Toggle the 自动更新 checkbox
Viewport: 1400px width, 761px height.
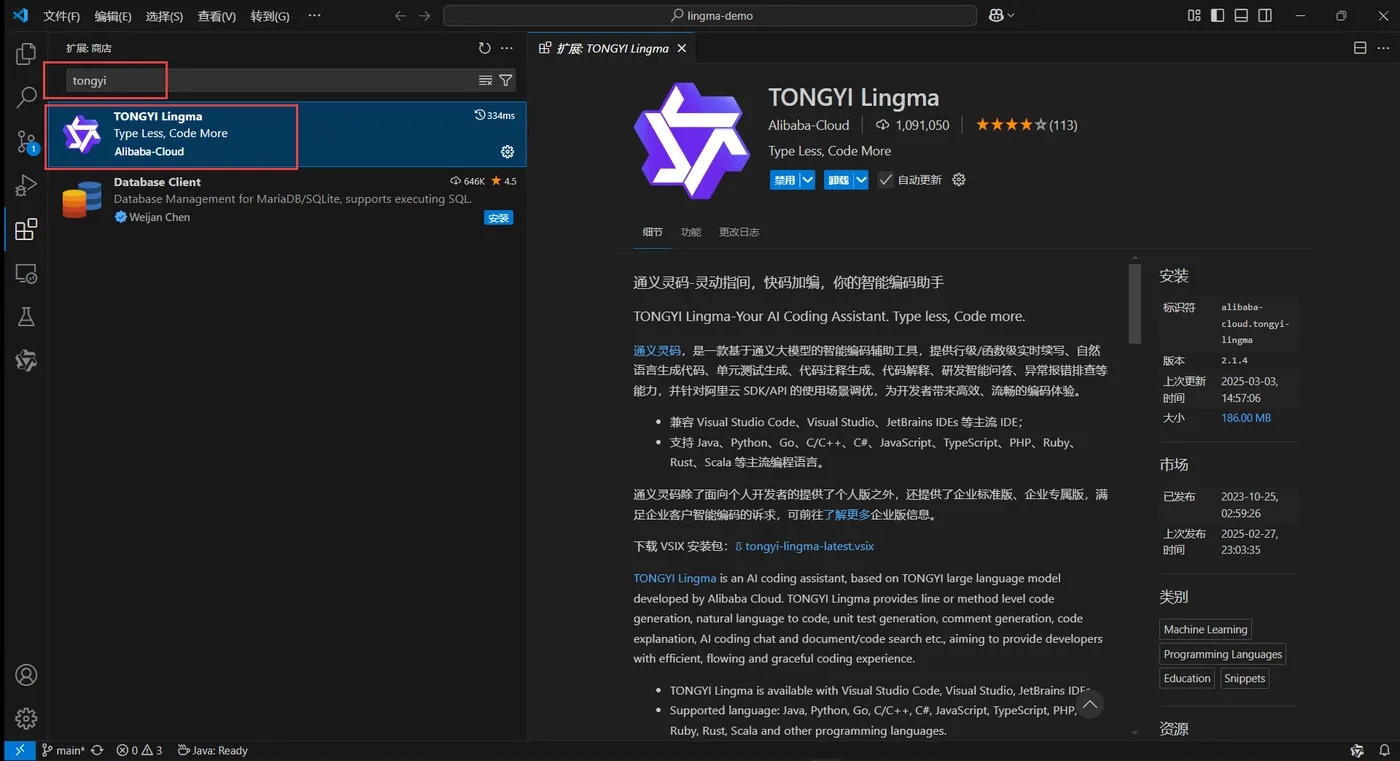(885, 180)
